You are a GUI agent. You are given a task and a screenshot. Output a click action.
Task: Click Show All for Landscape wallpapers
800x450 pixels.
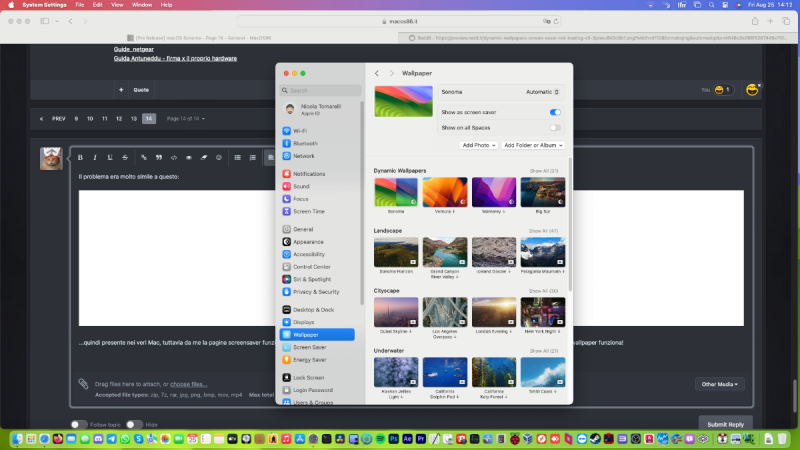click(x=544, y=230)
